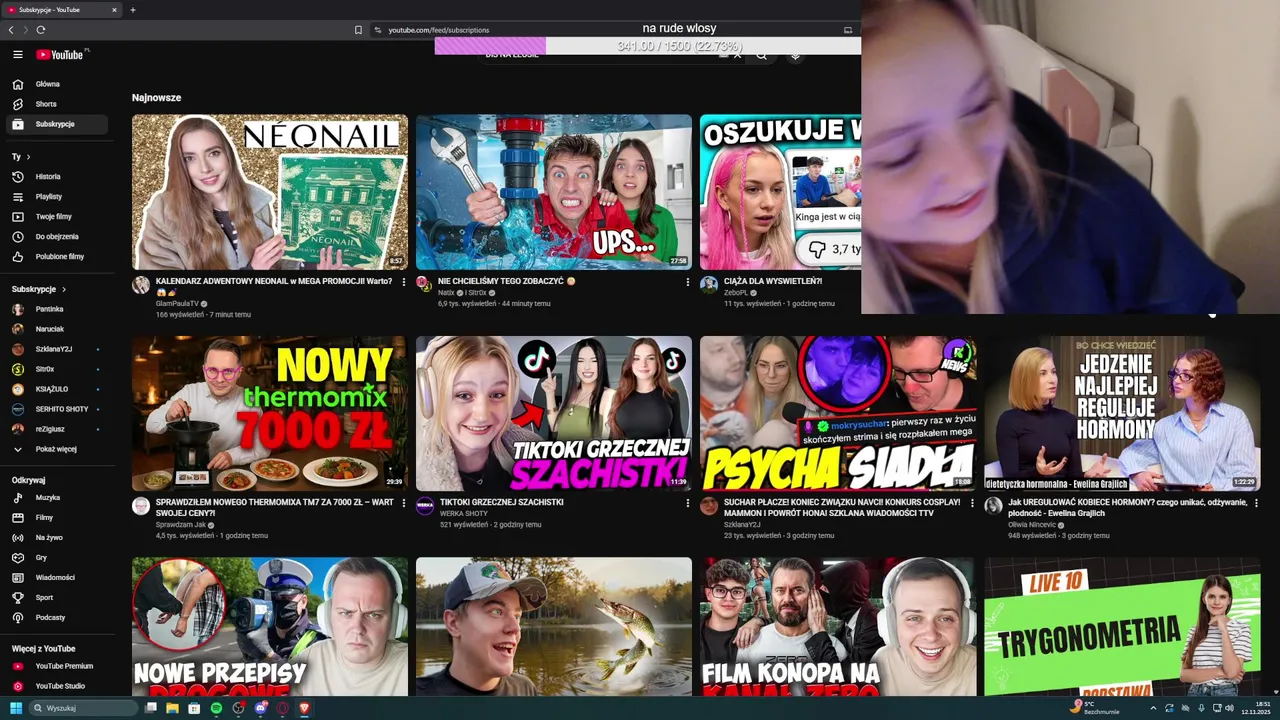Image resolution: width=1280 pixels, height=720 pixels.
Task: Open Podcasty category
Action: point(59,617)
